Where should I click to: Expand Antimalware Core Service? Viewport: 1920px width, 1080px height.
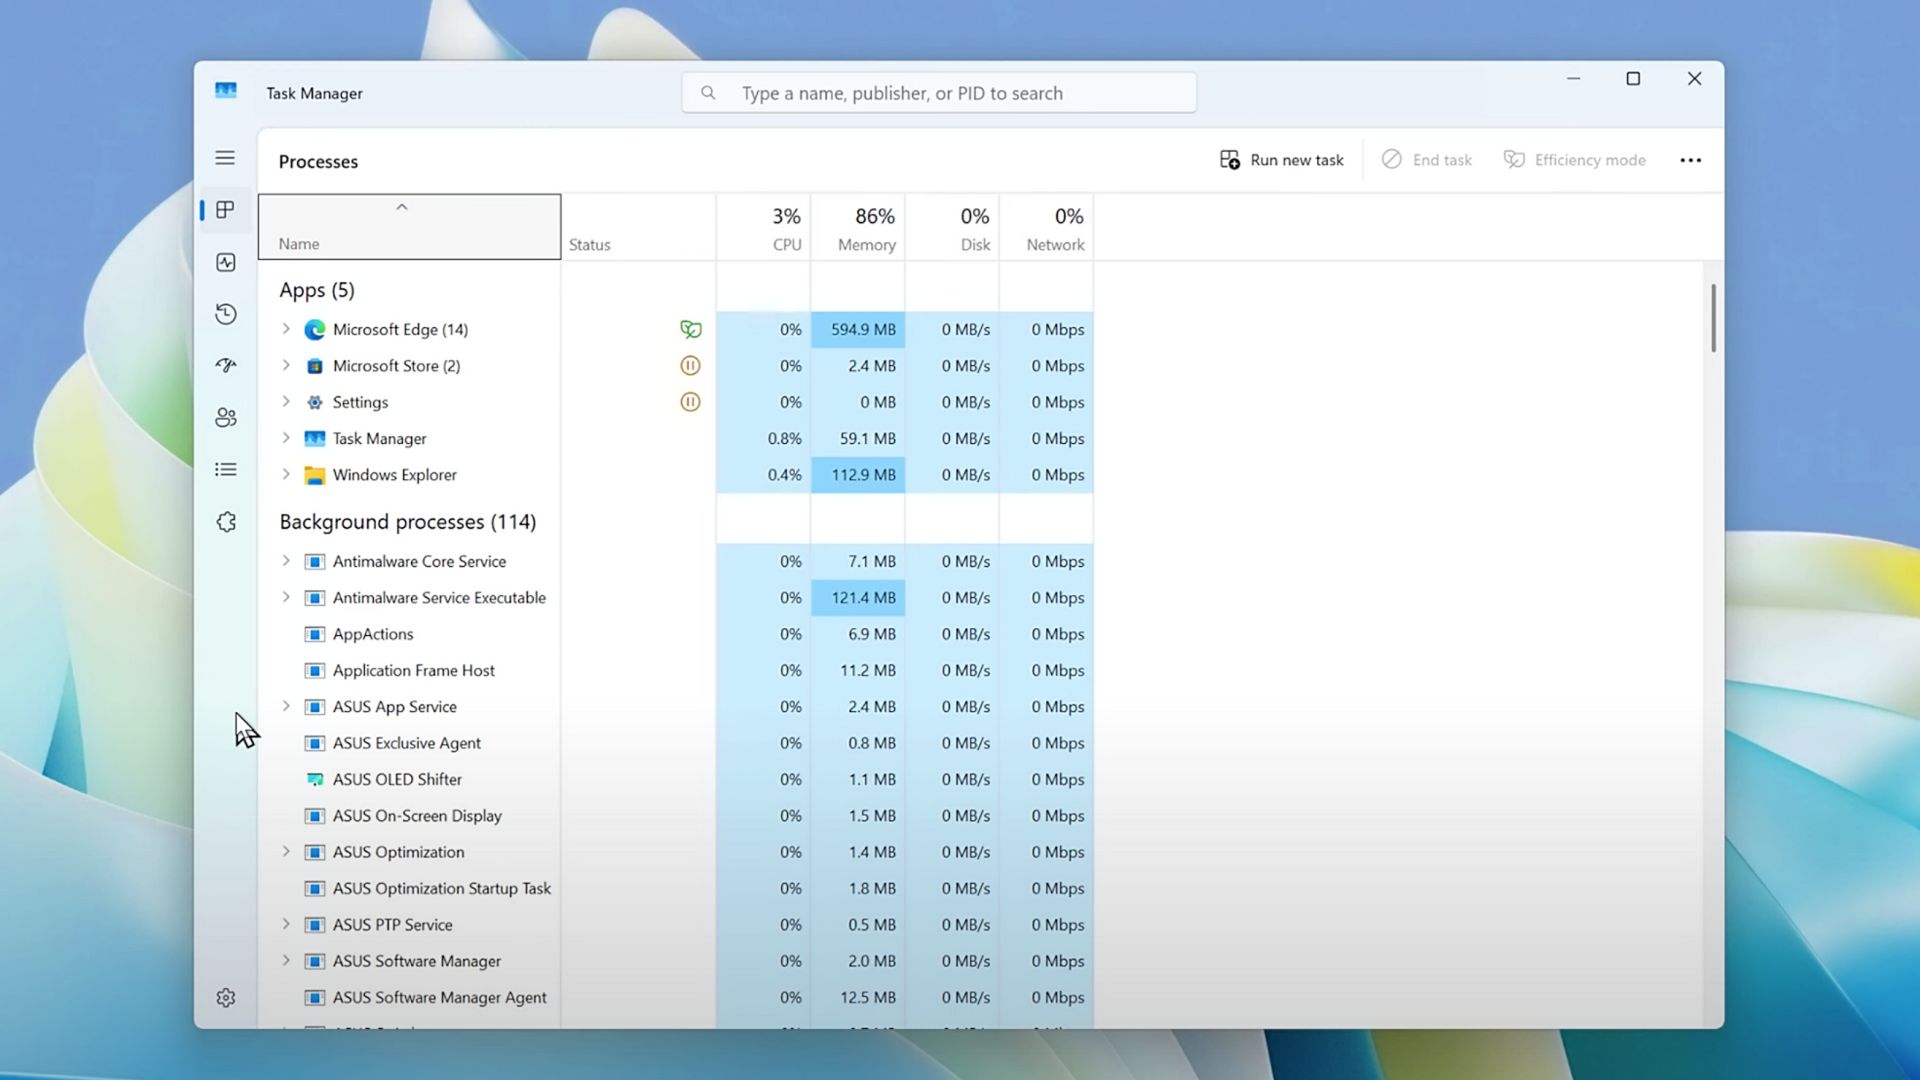tap(286, 561)
